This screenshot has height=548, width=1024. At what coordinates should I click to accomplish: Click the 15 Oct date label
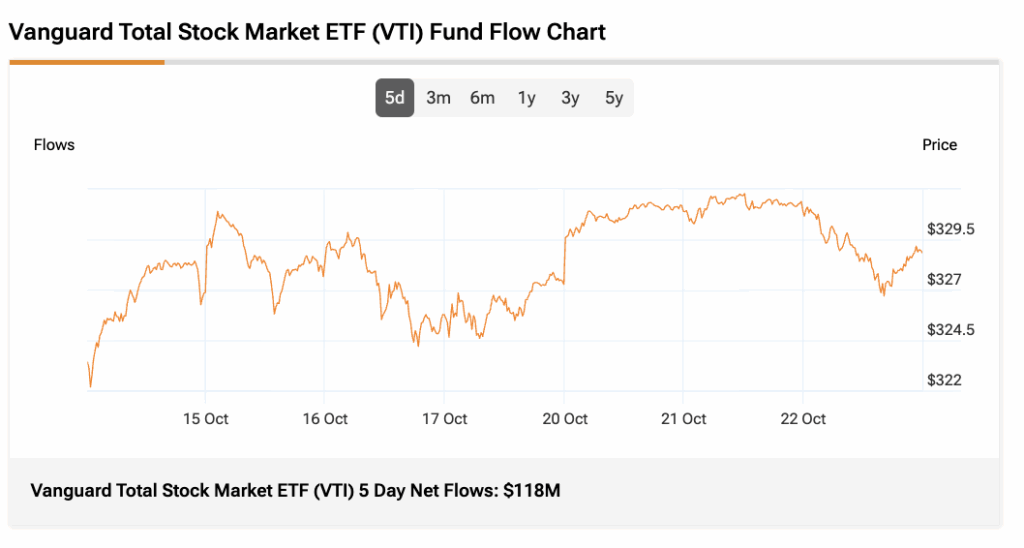click(x=205, y=419)
